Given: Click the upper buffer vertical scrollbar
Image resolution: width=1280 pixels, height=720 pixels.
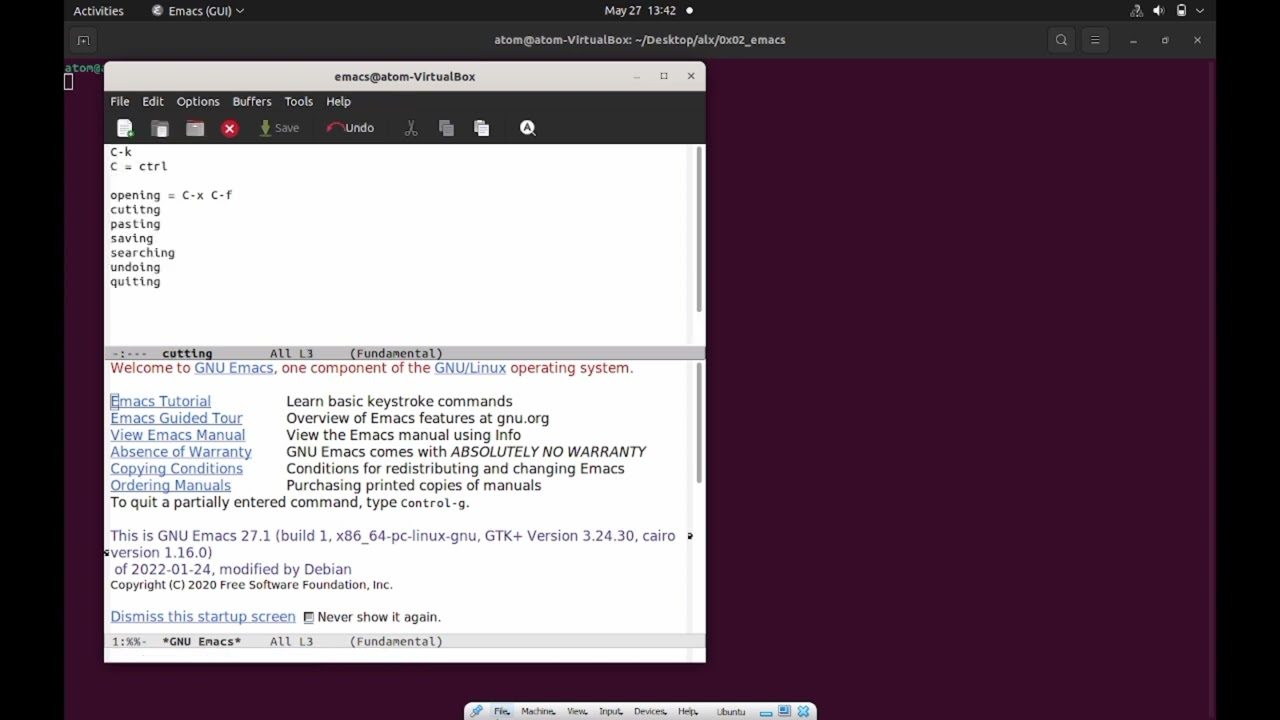Looking at the screenshot, I should click(x=699, y=228).
